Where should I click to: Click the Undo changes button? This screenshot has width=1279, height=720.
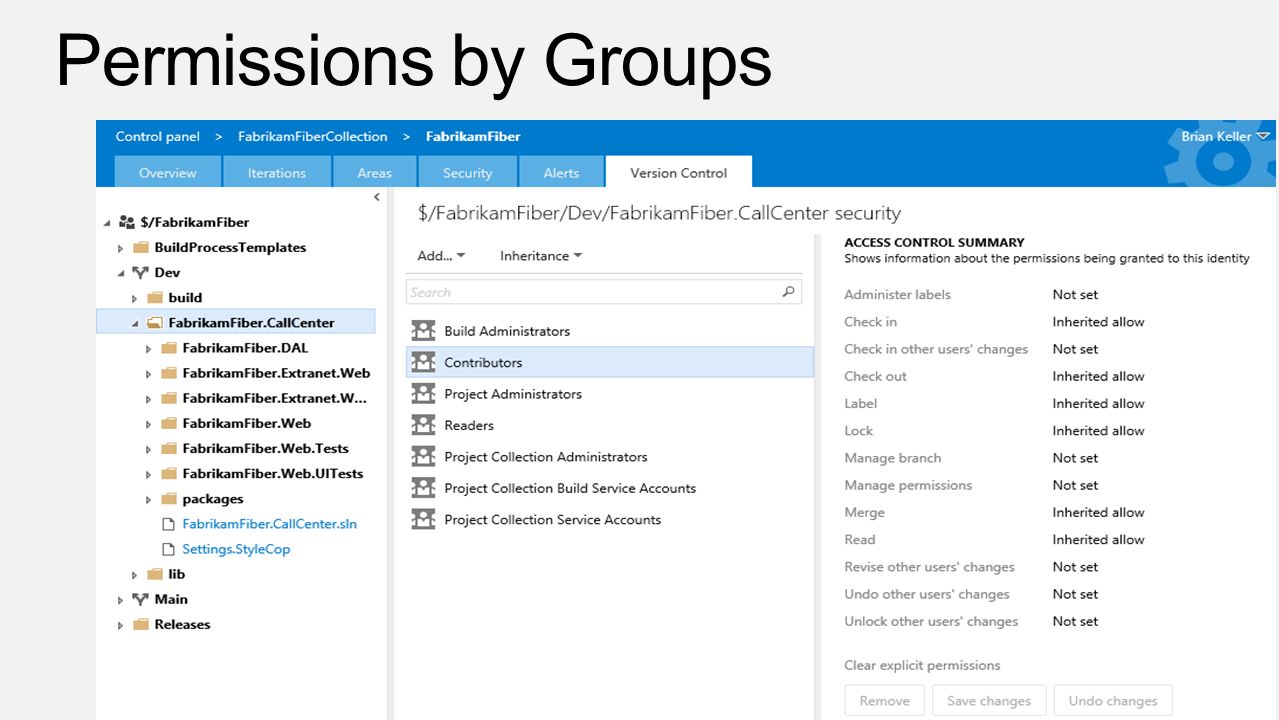click(x=1113, y=700)
